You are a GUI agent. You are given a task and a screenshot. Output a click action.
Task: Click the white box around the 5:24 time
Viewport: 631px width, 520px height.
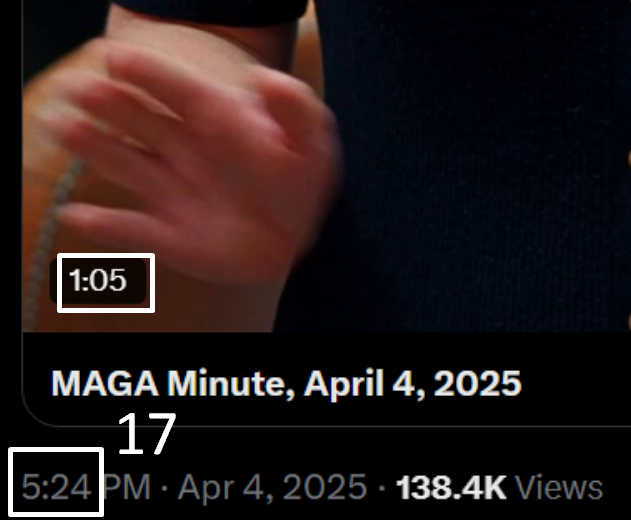[56, 482]
